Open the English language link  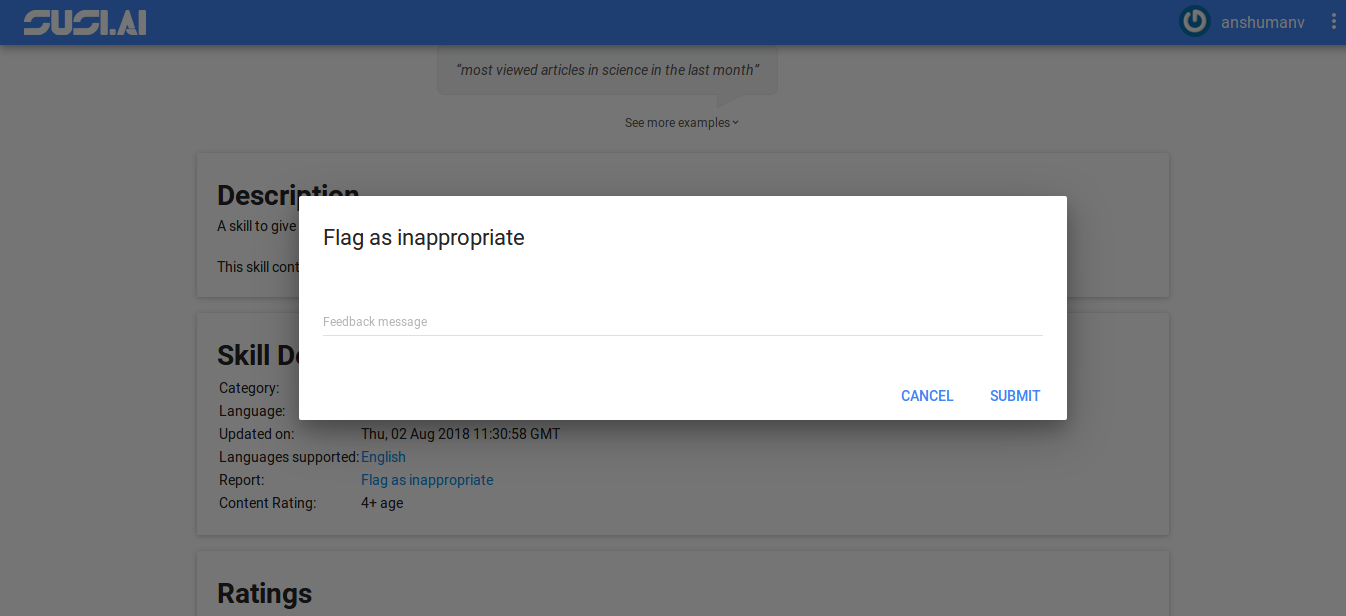[383, 457]
